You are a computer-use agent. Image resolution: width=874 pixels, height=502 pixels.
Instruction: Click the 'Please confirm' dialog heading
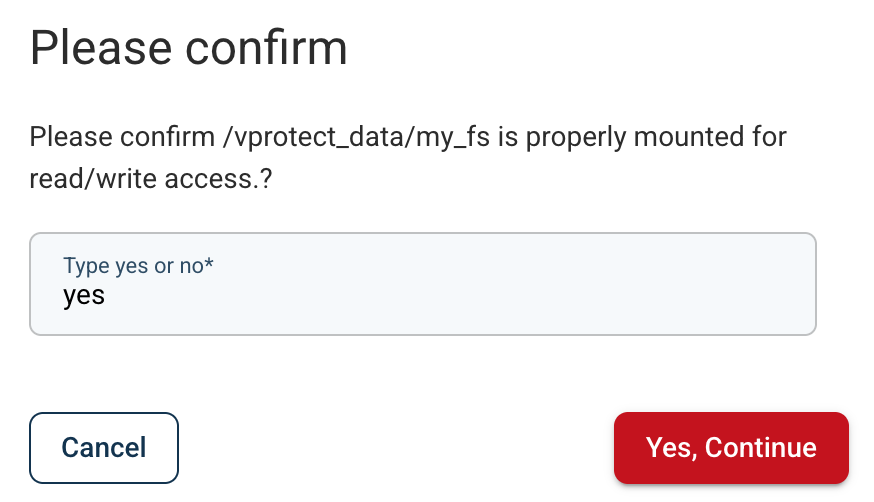189,48
